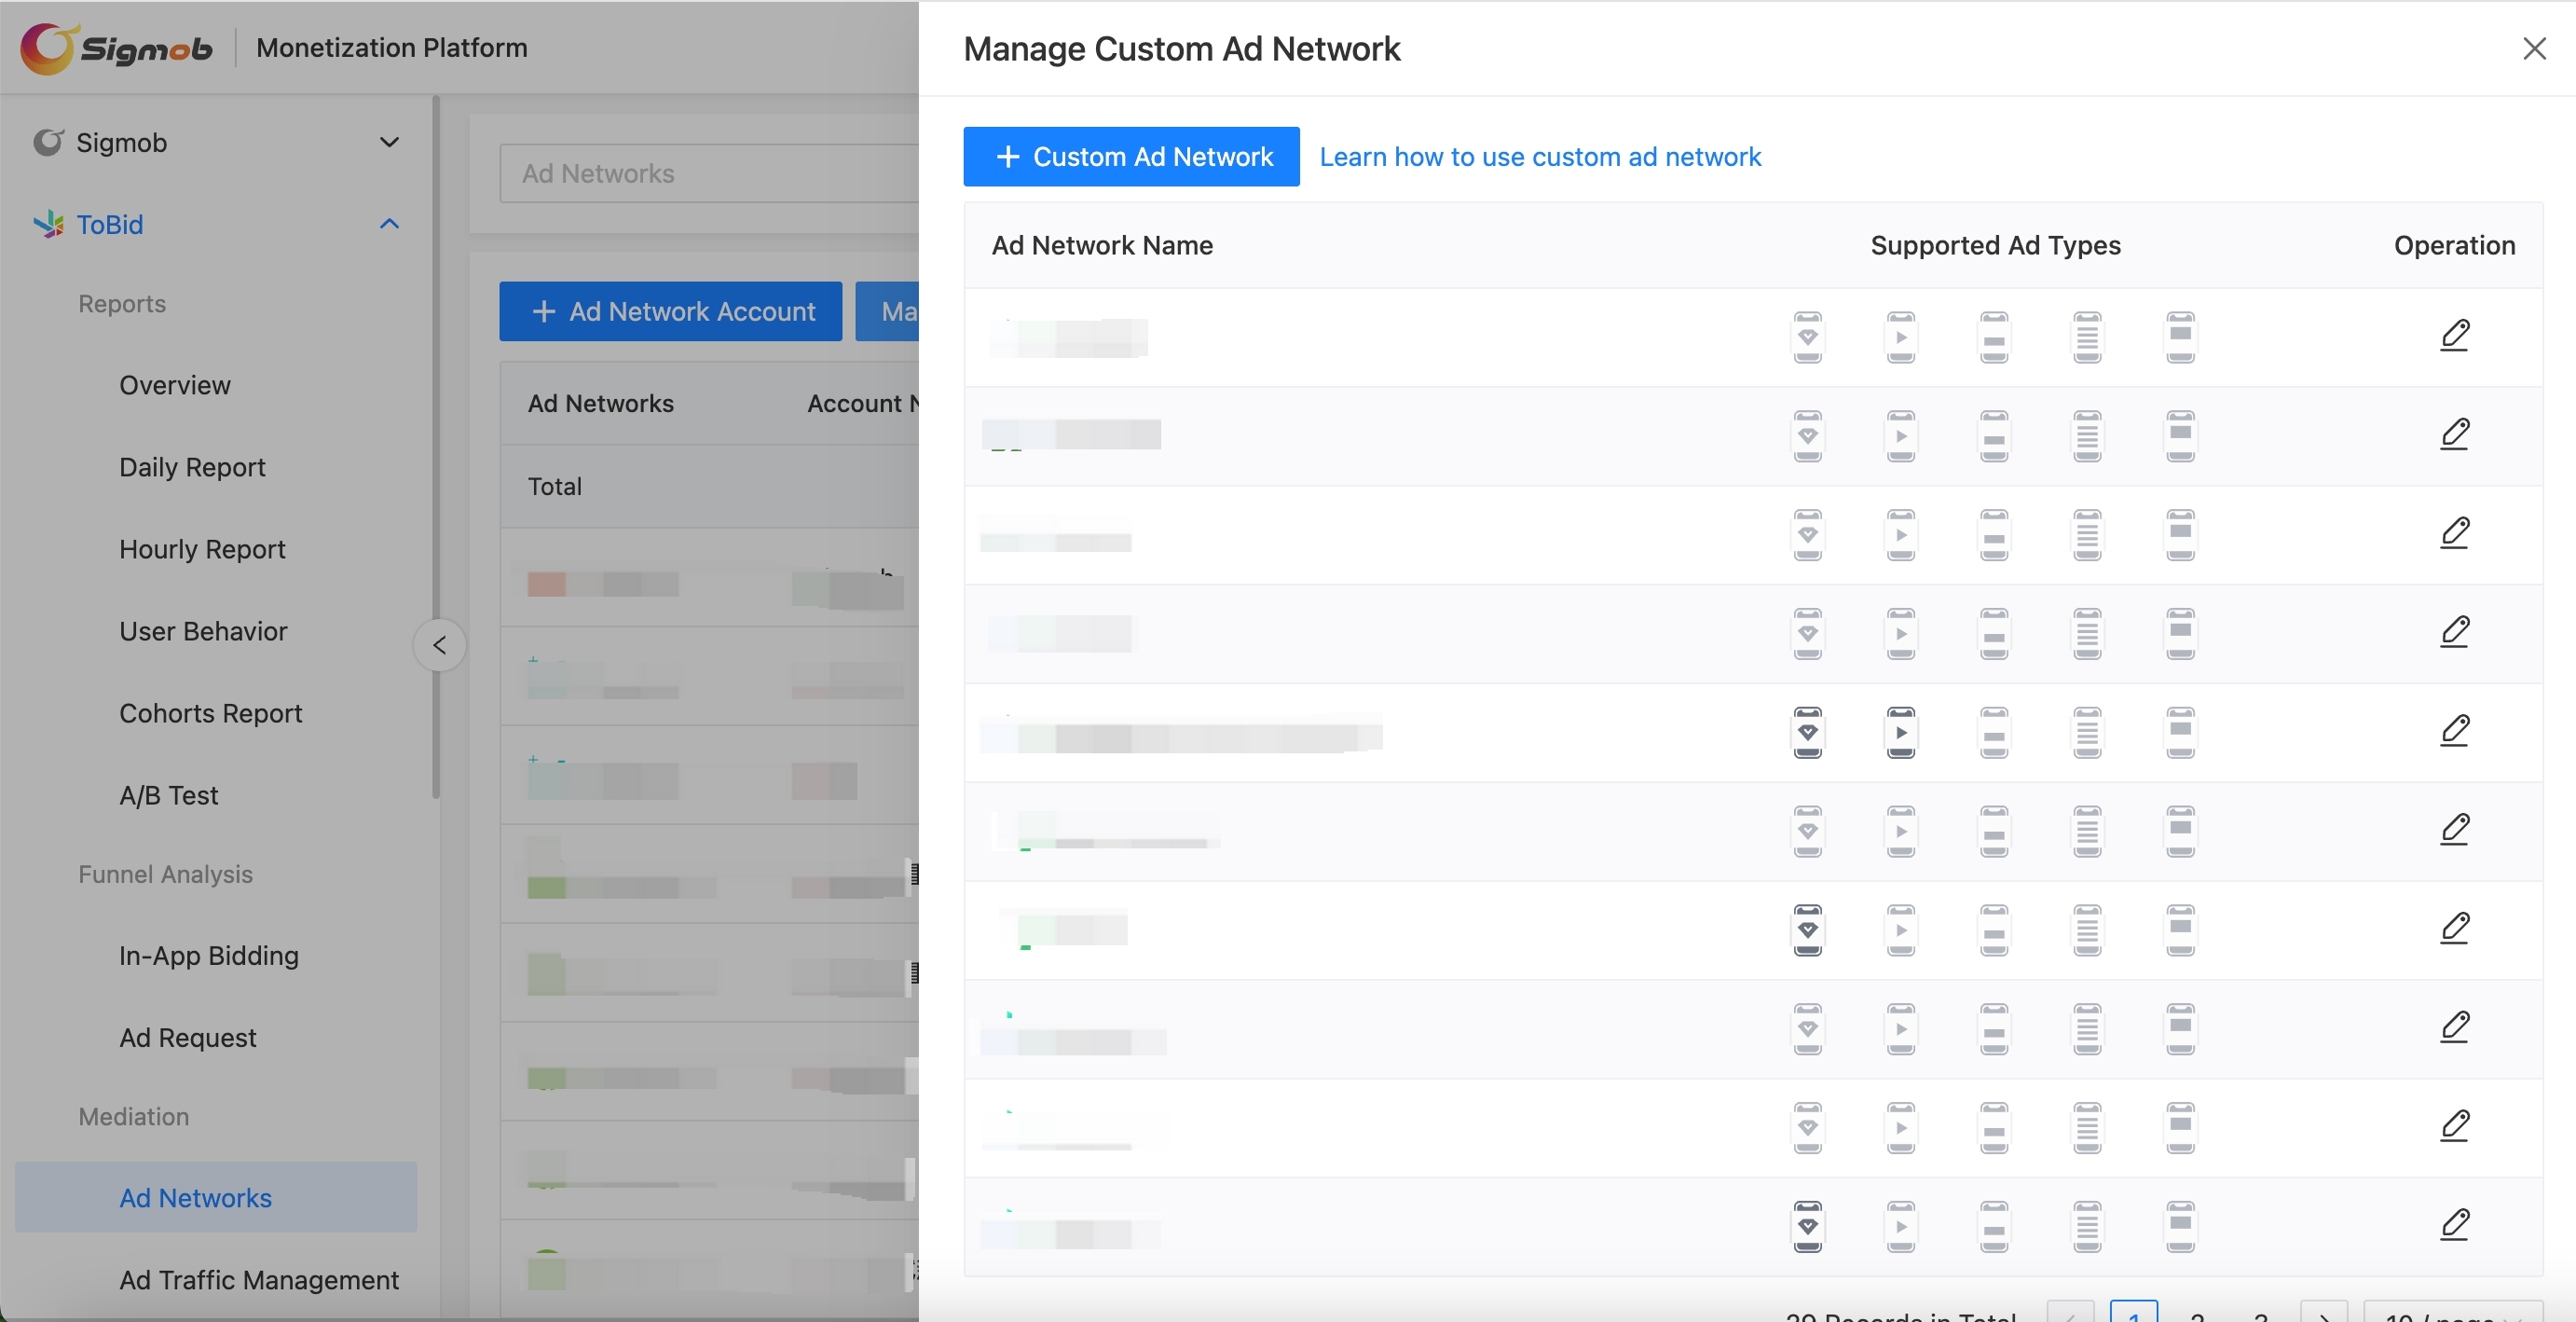Click the first row's list-style native ad icon

pos(2086,337)
